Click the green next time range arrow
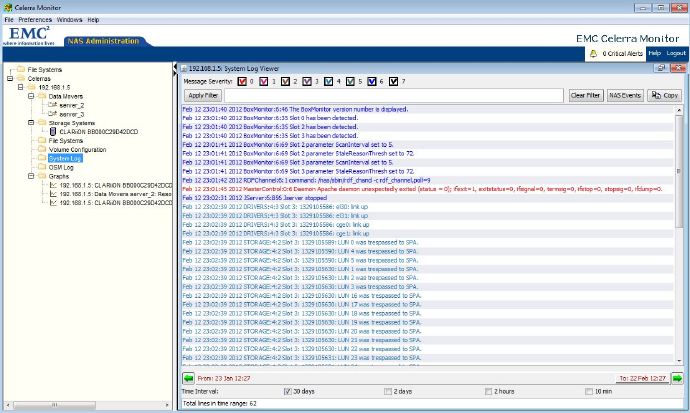The image size is (690, 413). pyautogui.click(x=677, y=378)
